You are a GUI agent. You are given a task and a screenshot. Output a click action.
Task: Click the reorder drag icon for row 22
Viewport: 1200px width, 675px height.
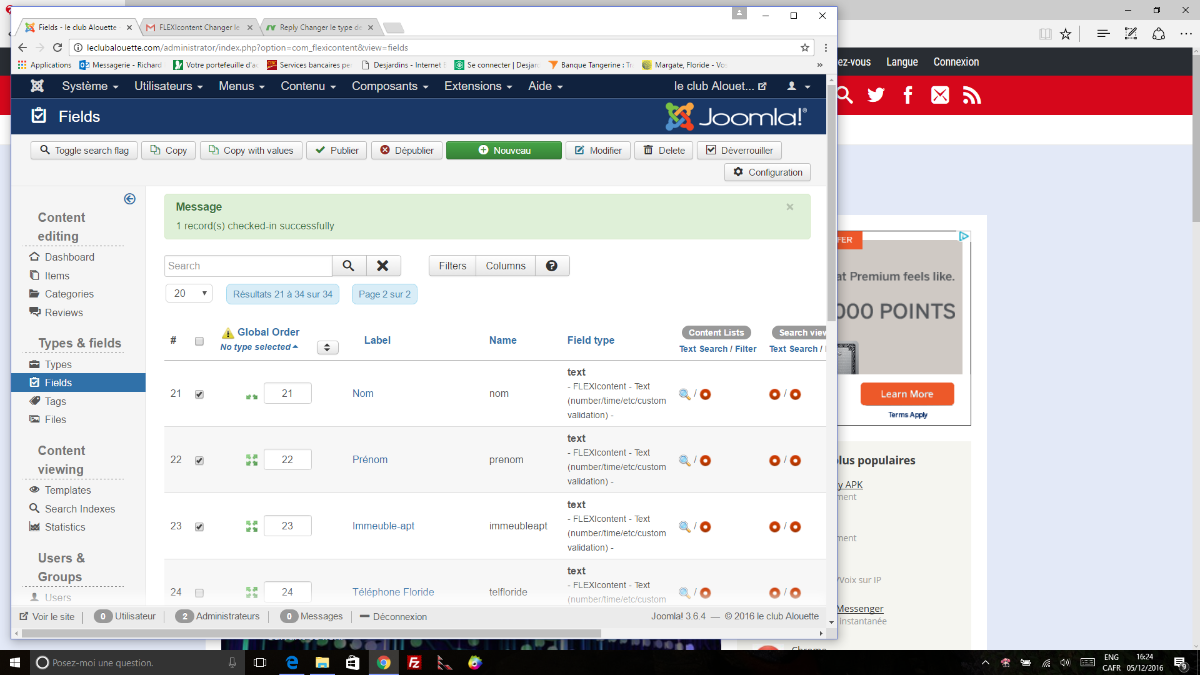(252, 460)
